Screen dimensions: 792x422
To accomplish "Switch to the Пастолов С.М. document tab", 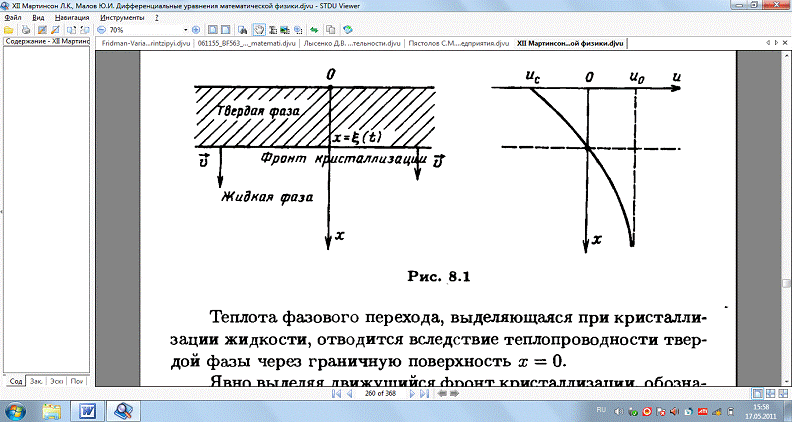I will point(459,43).
